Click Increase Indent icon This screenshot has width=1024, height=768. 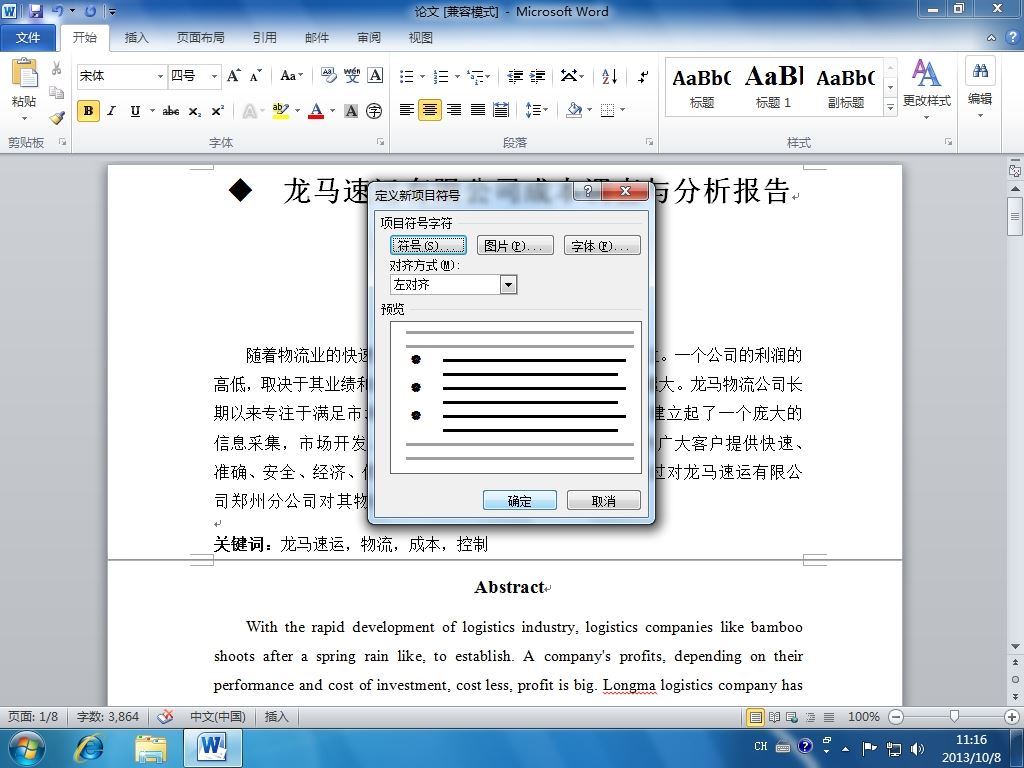click(537, 76)
